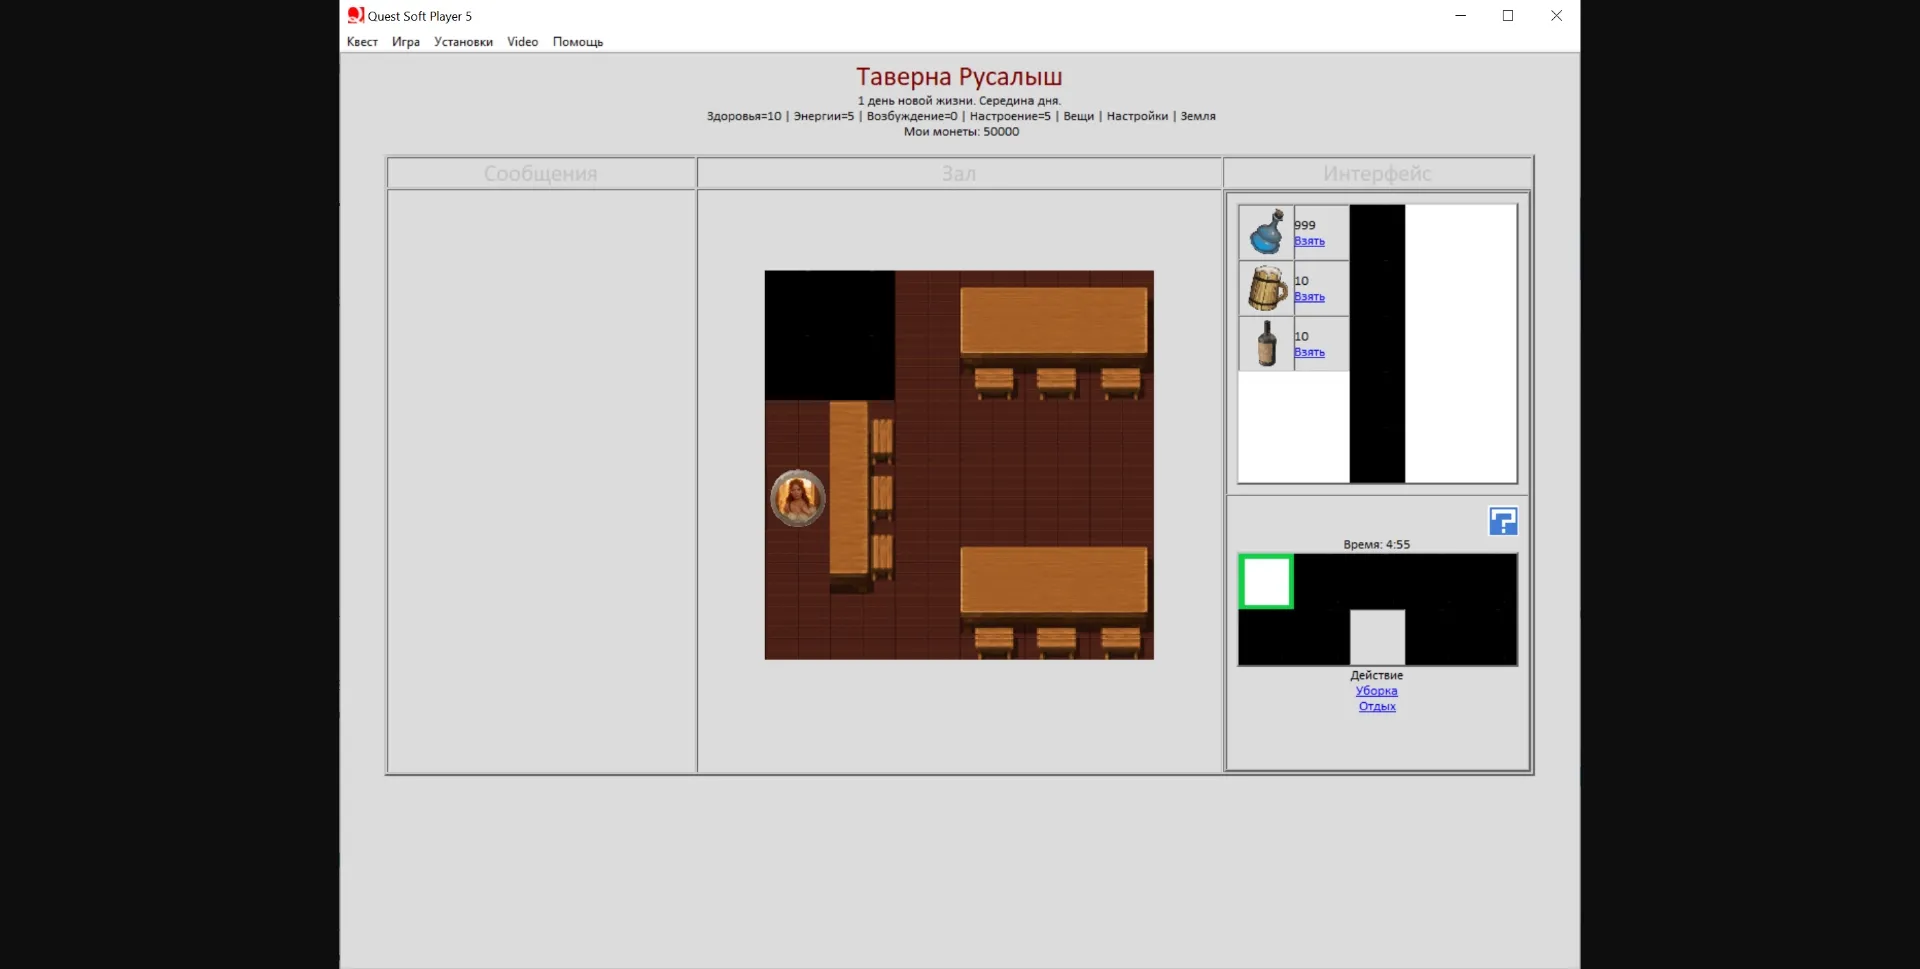Open the Земля link in the status line
The image size is (1920, 969).
[x=1196, y=116]
